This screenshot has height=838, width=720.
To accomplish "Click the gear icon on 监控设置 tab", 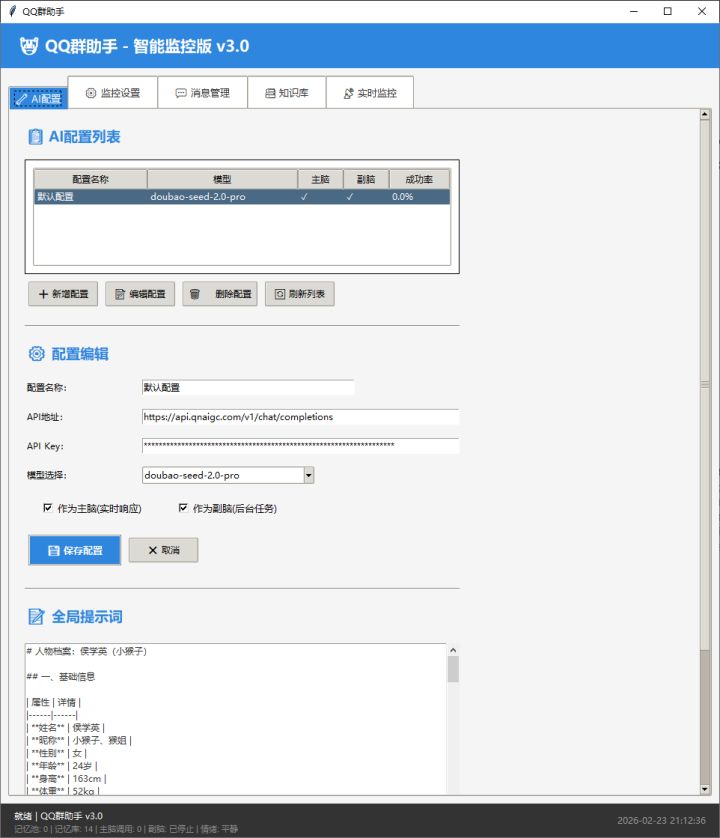I will (x=91, y=93).
